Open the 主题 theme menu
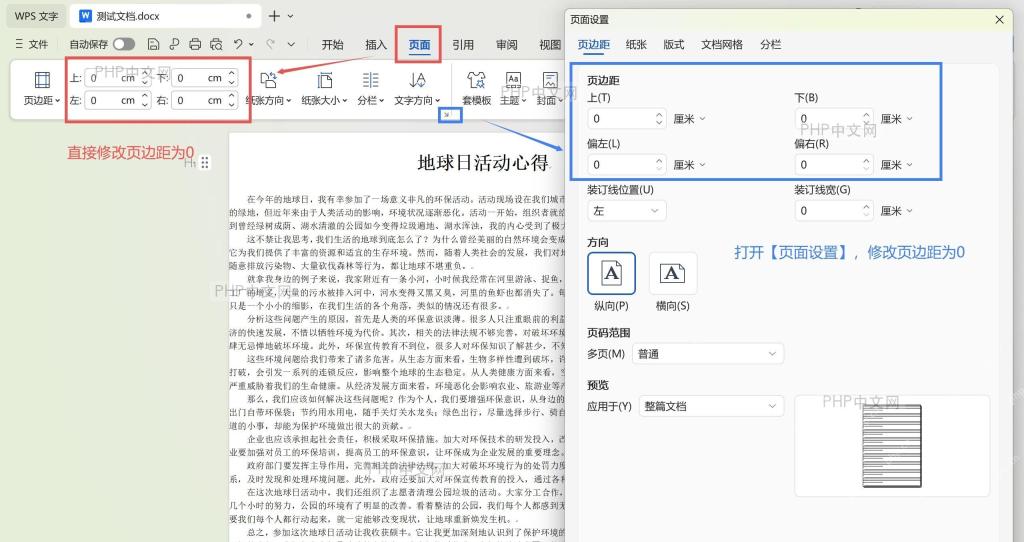The height and width of the screenshot is (542, 1024). [513, 88]
